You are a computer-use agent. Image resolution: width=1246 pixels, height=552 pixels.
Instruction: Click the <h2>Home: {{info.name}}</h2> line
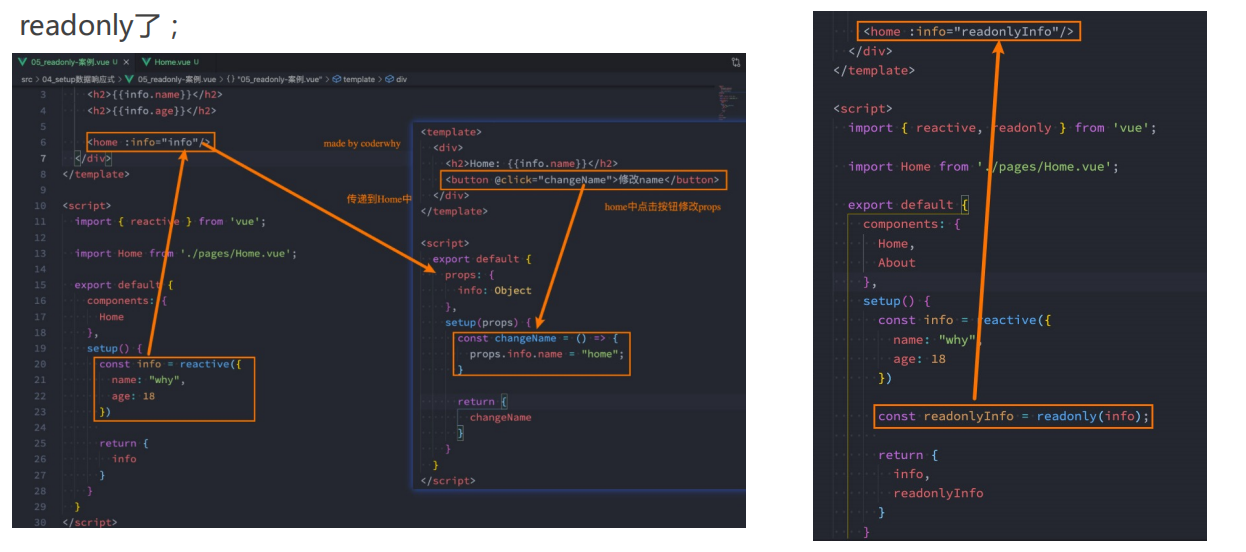pyautogui.click(x=531, y=164)
